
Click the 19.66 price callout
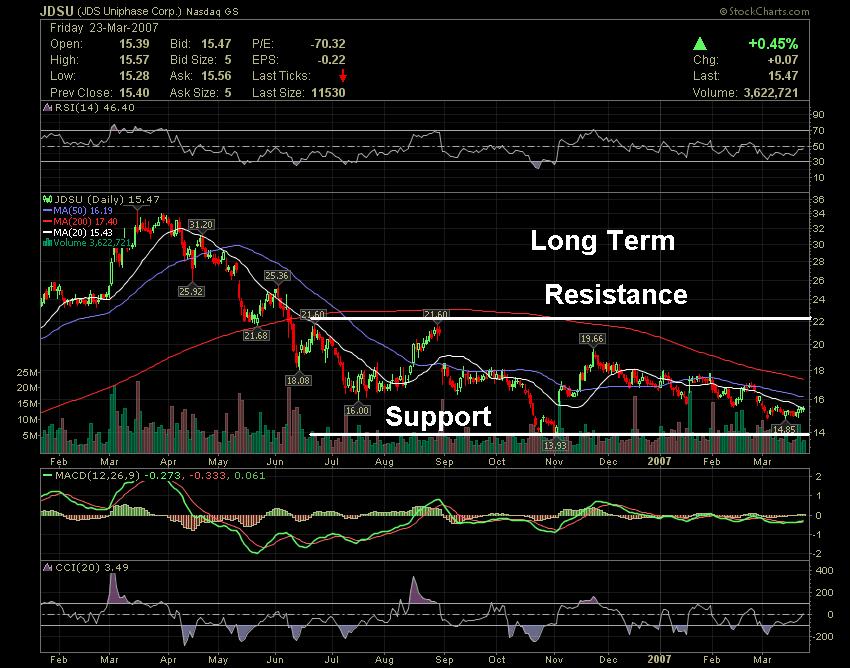pos(592,339)
